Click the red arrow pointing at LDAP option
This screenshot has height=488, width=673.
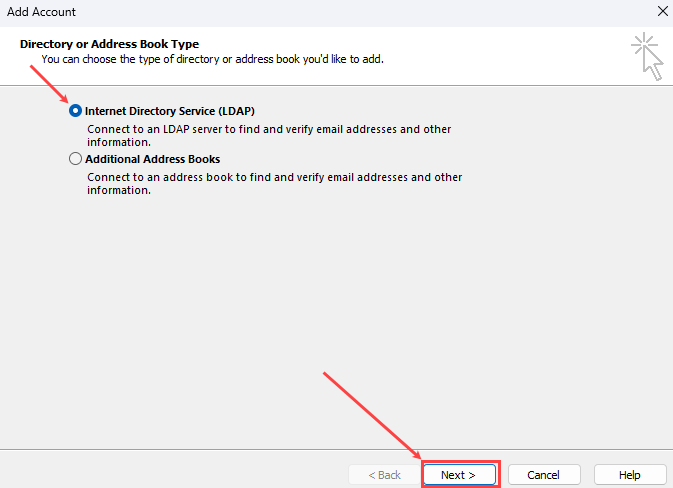coord(48,84)
